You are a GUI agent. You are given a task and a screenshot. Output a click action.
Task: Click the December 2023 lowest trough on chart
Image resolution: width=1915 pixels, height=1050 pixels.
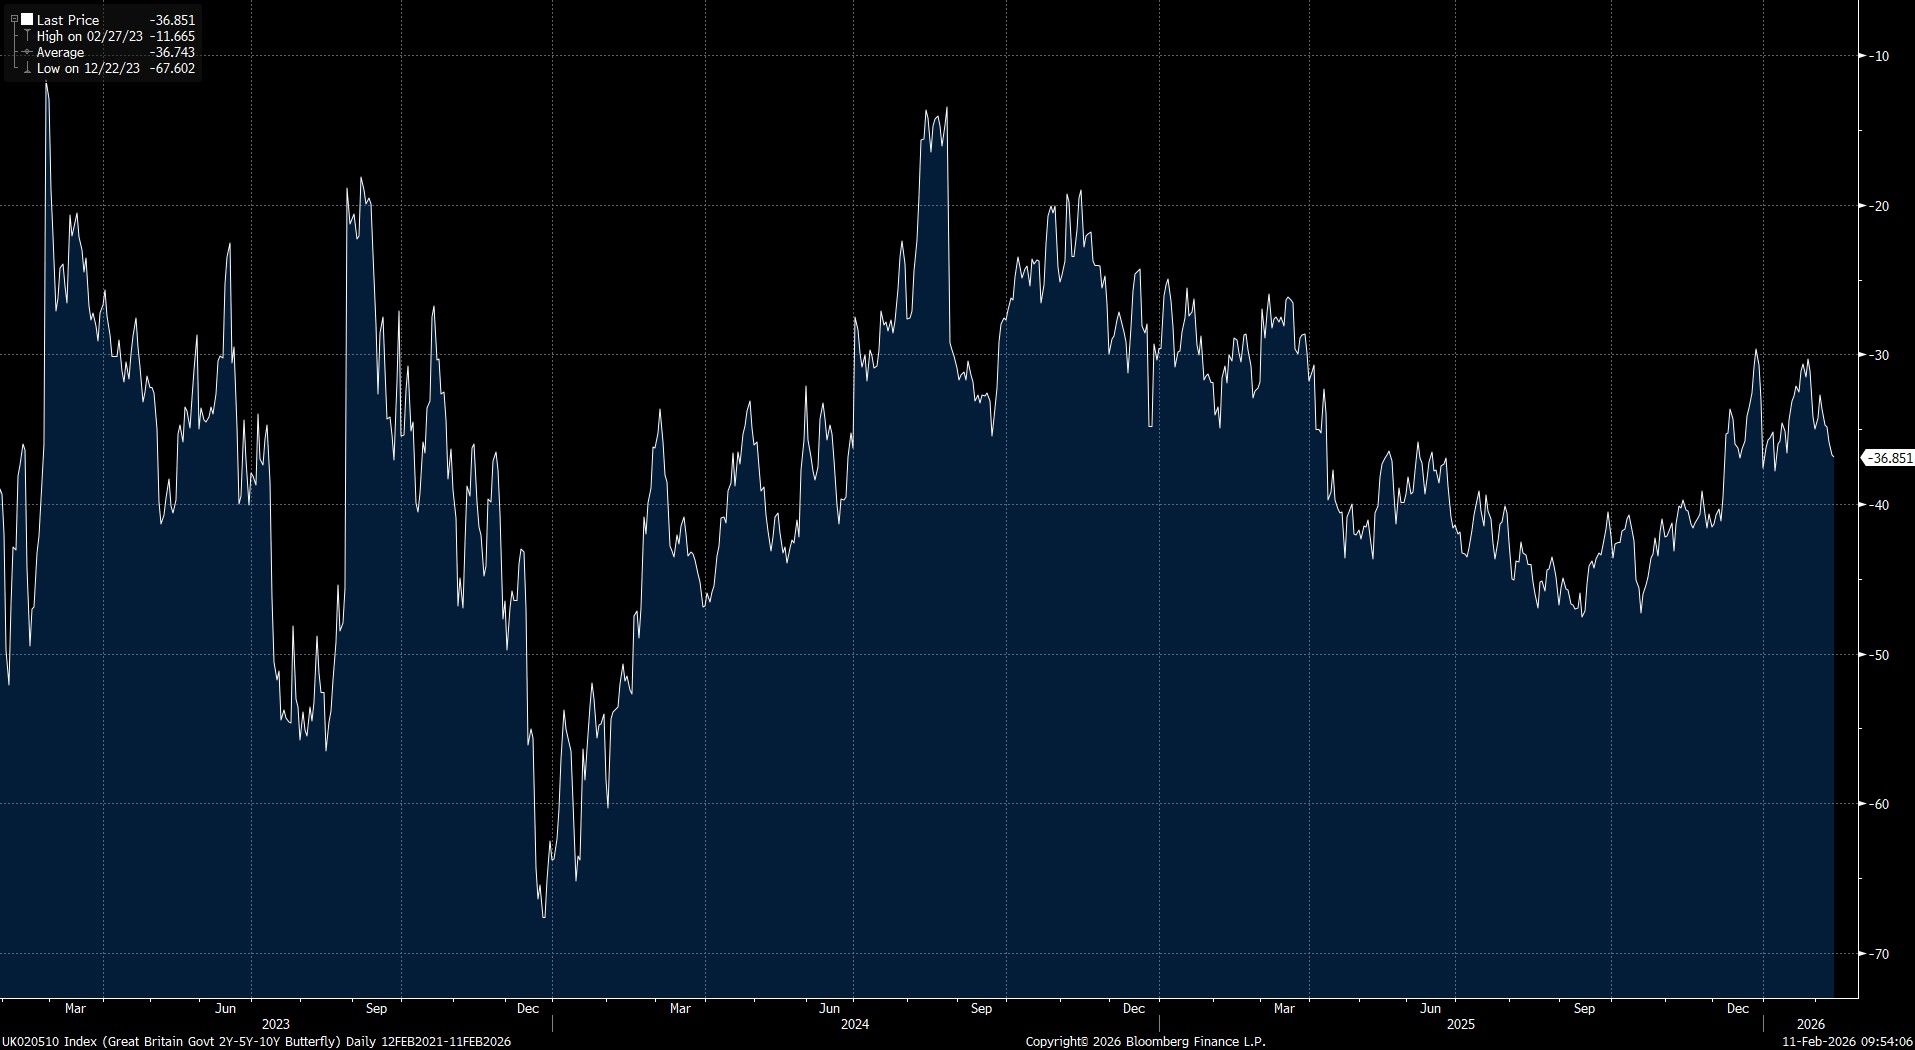pyautogui.click(x=544, y=916)
